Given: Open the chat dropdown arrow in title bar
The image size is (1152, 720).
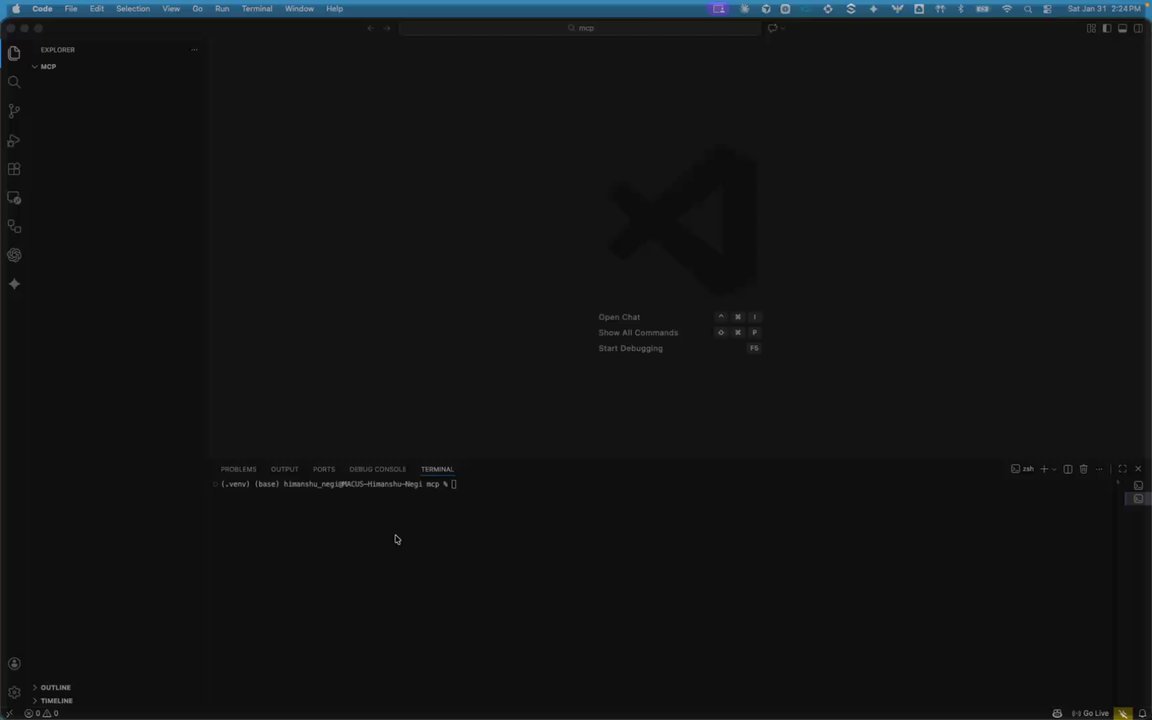Looking at the screenshot, I should tap(782, 28).
